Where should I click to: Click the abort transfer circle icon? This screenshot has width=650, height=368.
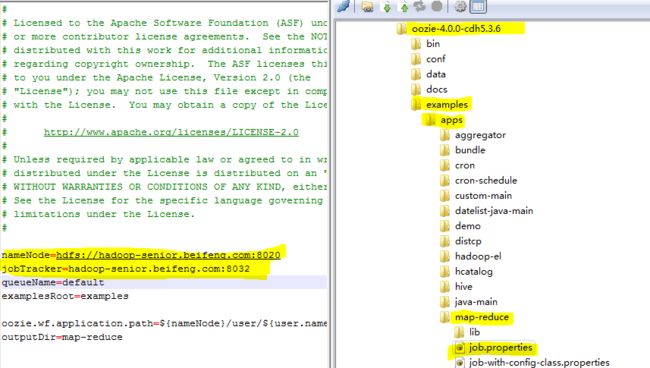(x=437, y=6)
